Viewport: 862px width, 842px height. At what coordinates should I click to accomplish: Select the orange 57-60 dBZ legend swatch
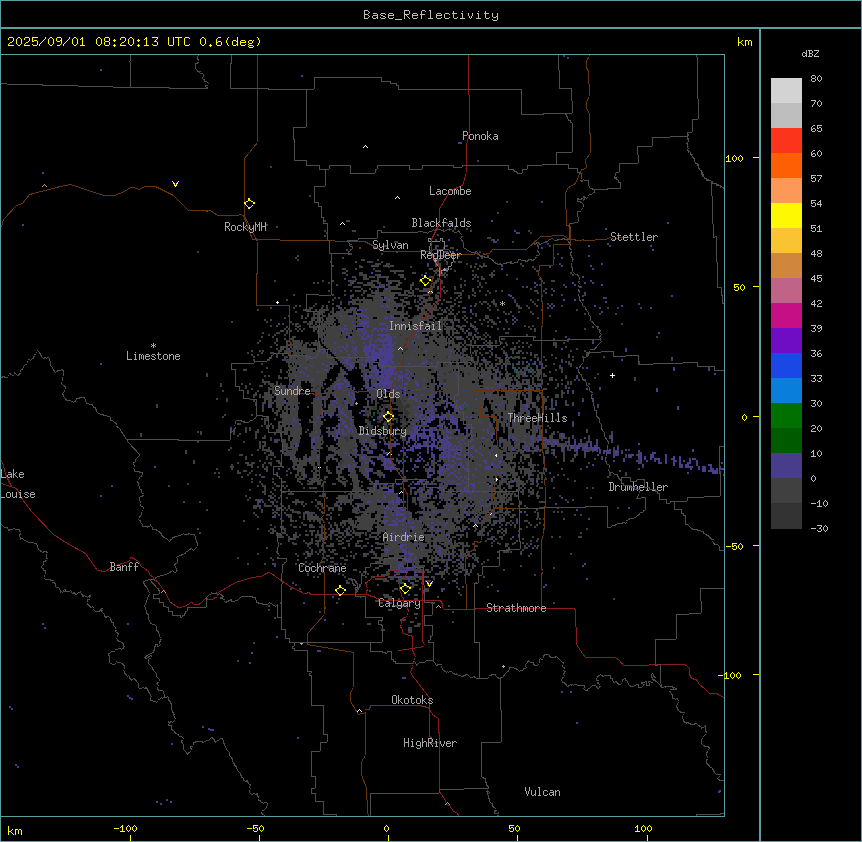786,165
